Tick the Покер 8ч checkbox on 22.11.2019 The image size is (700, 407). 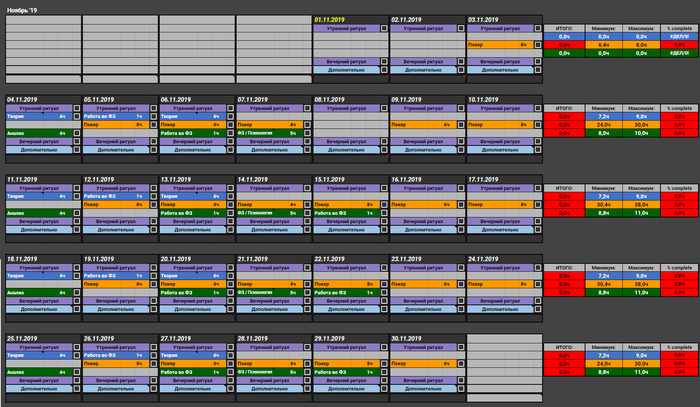[384, 284]
